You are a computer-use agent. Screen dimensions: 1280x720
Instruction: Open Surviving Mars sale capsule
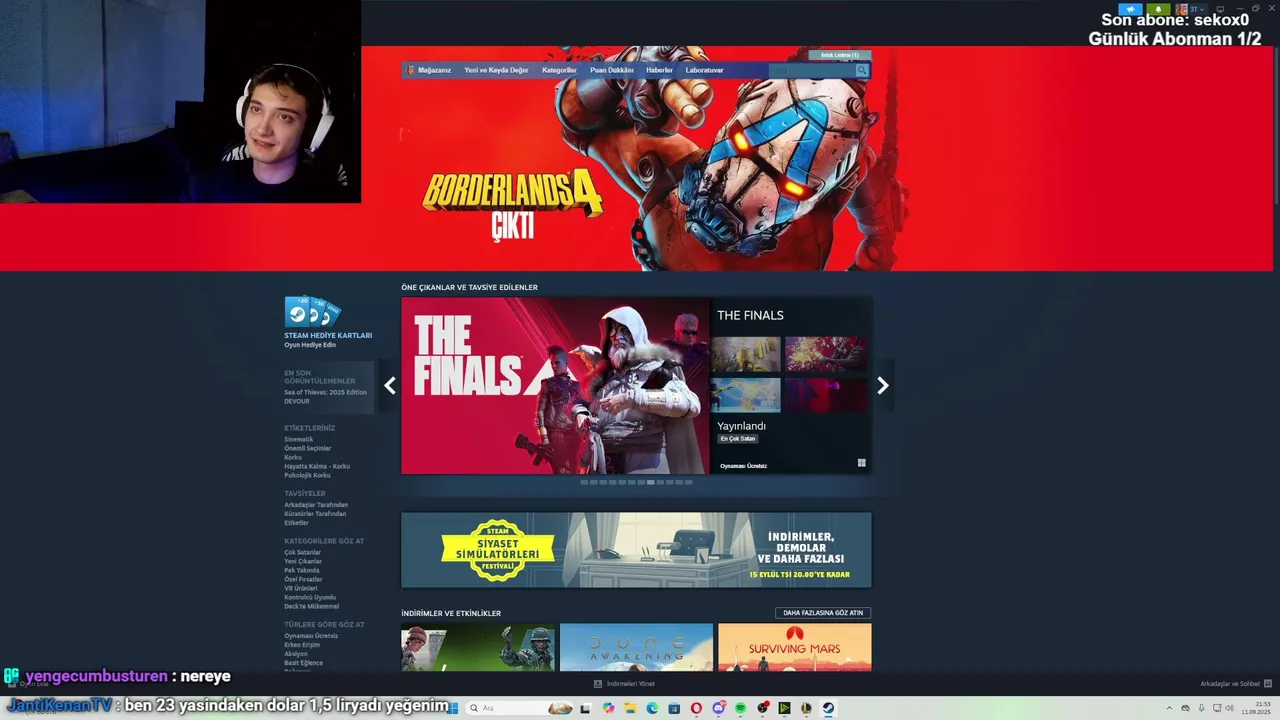795,648
